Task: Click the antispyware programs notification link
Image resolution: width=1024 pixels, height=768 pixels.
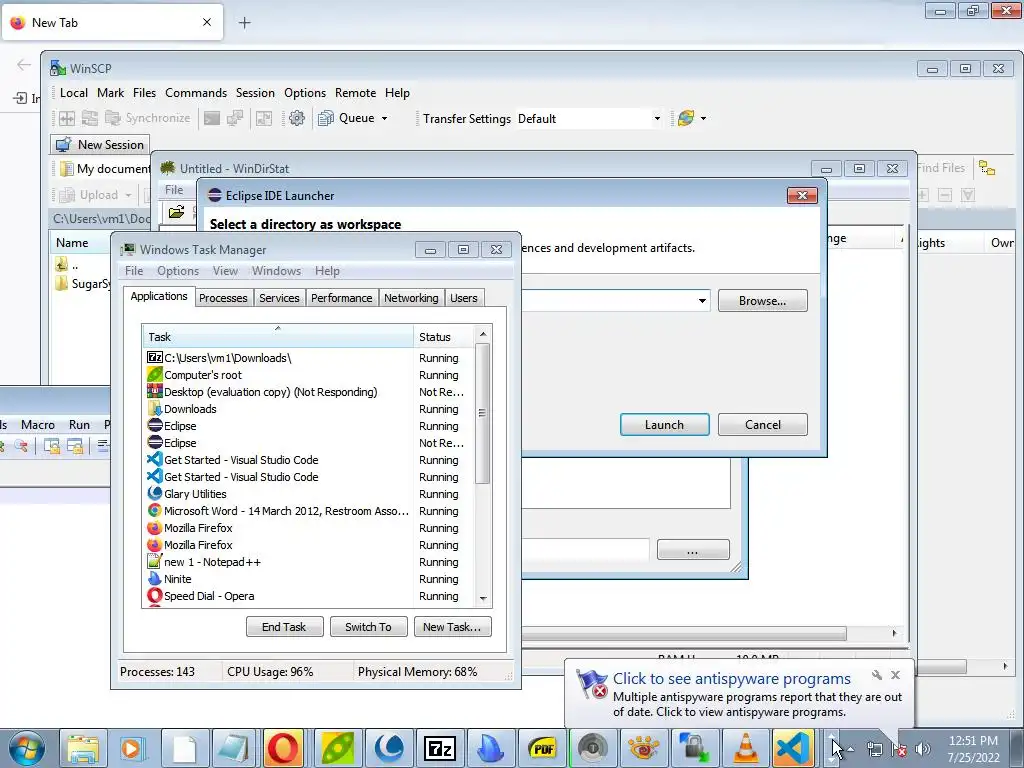Action: point(731,679)
